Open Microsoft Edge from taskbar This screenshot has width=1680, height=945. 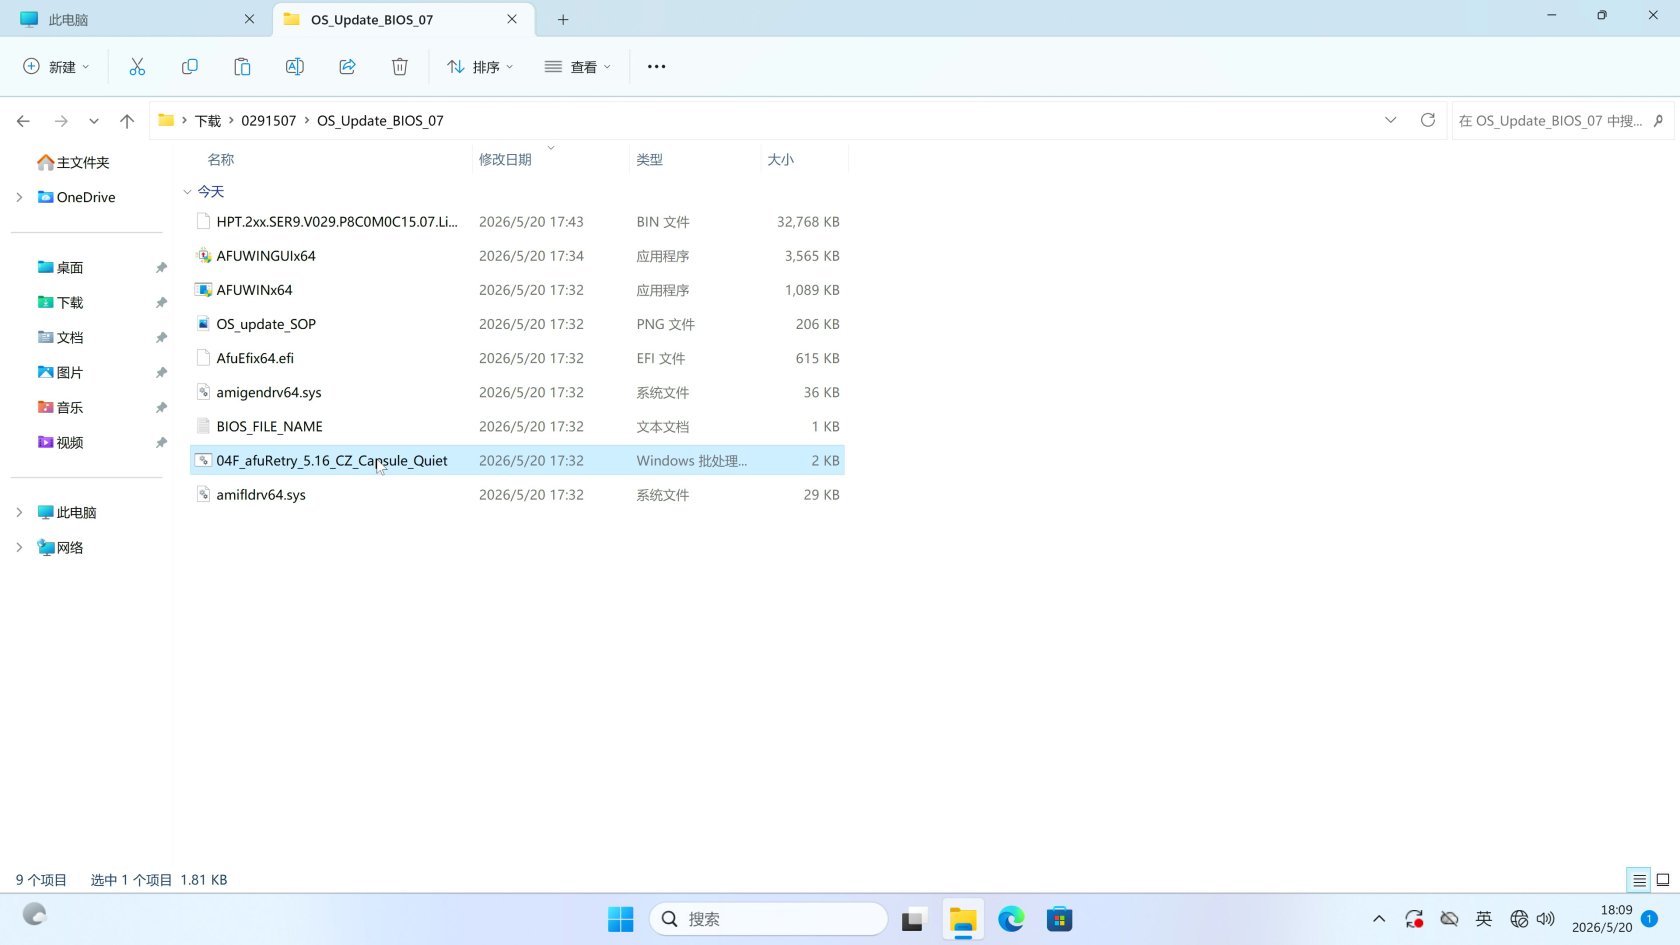click(x=1011, y=919)
